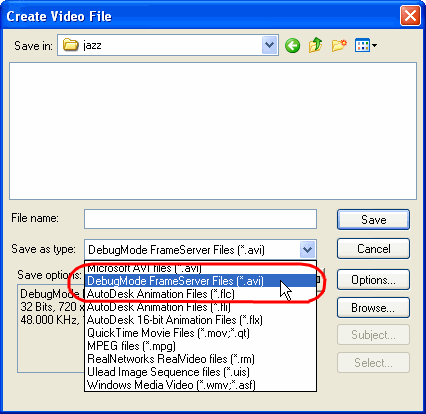Click the File name input field
This screenshot has height=414, width=426.
(200, 219)
